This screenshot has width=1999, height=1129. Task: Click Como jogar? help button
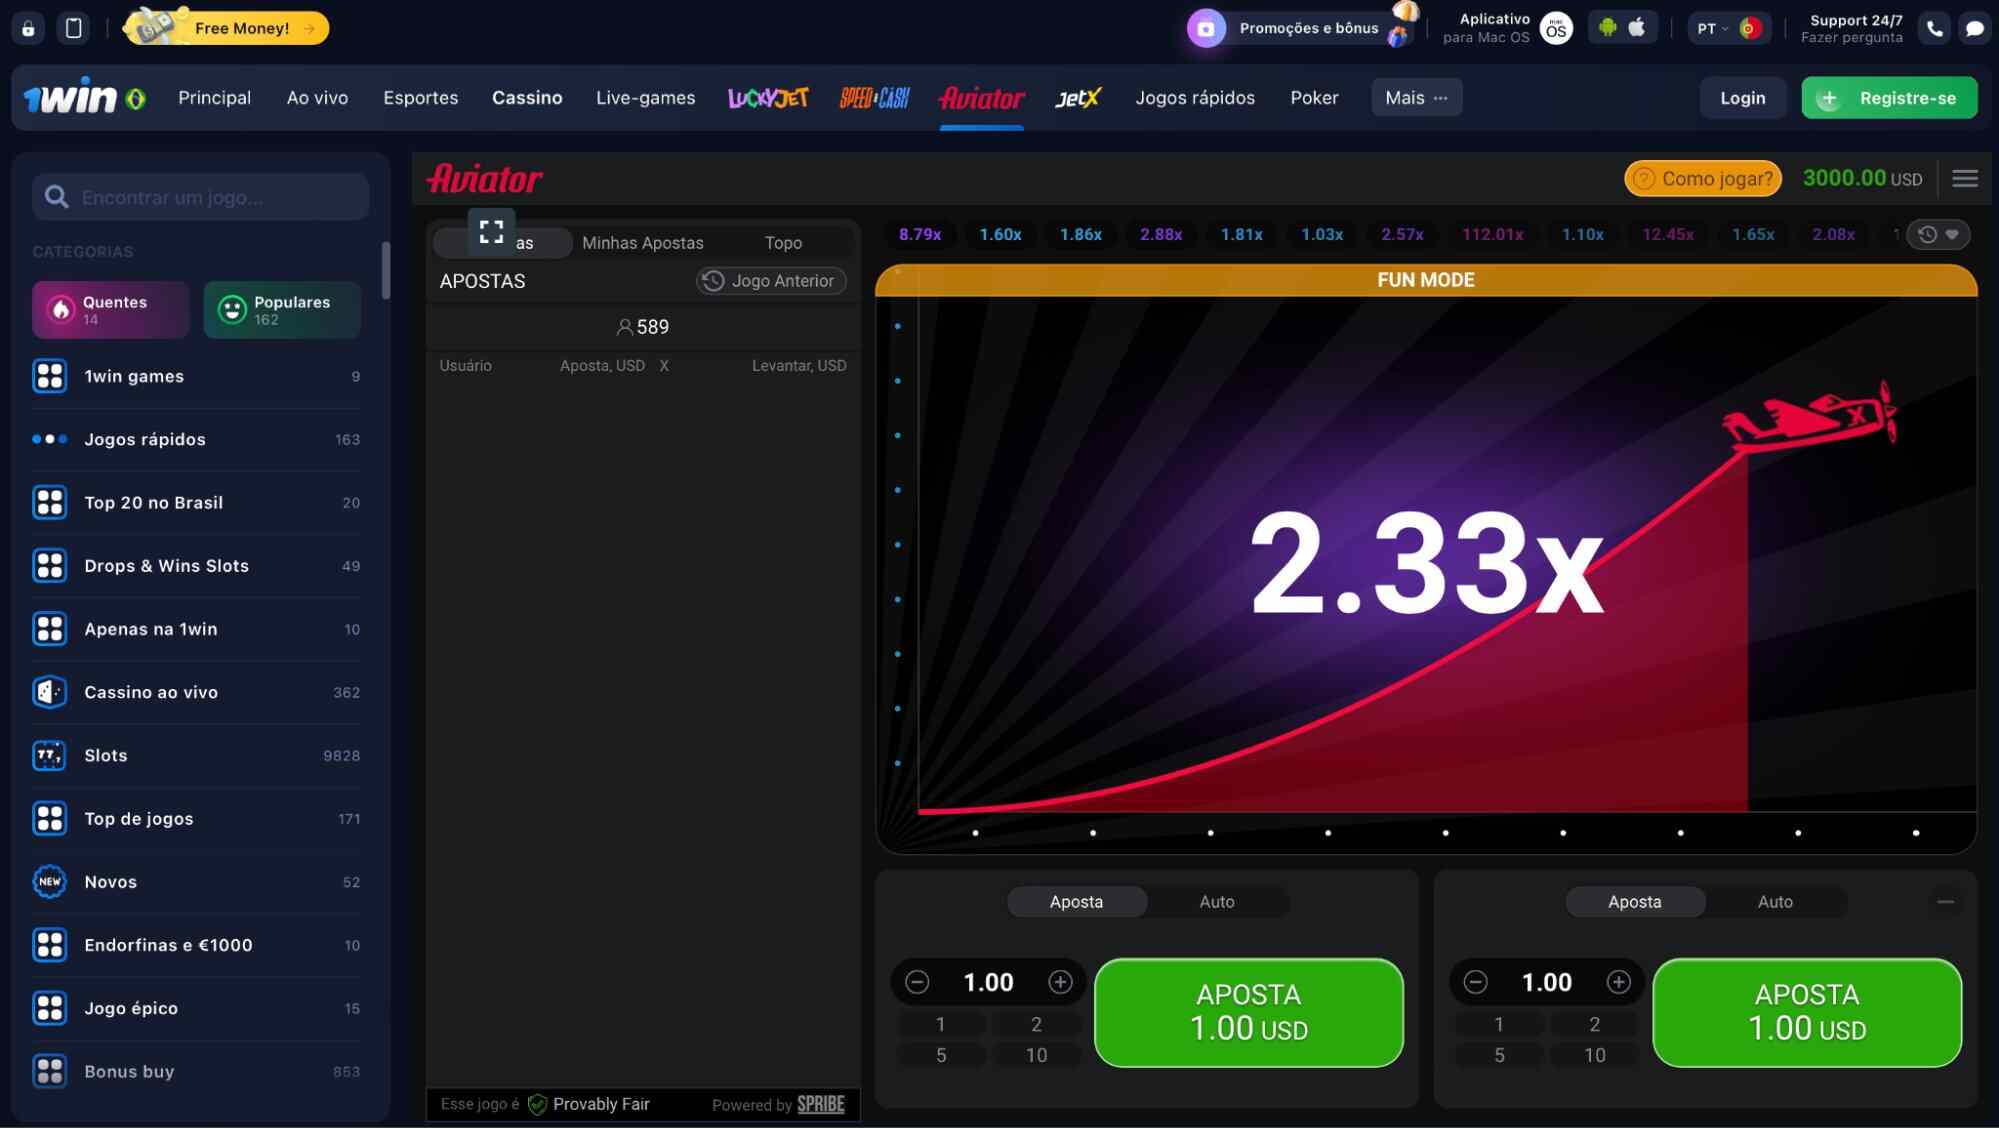pyautogui.click(x=1703, y=179)
